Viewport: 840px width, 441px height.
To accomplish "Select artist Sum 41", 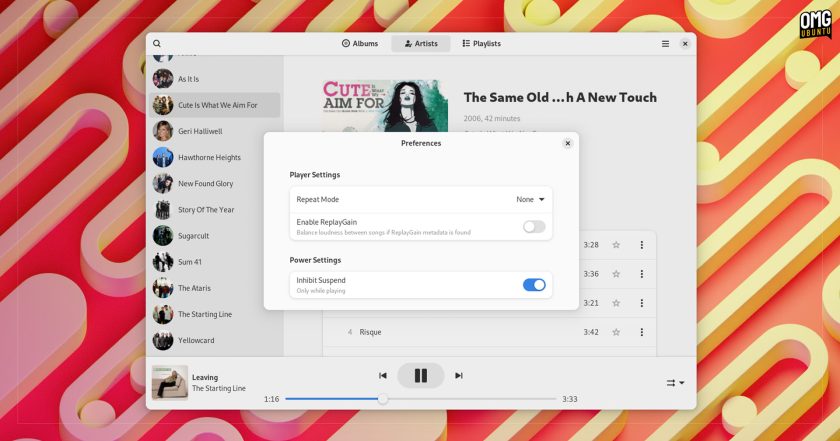I will point(216,262).
